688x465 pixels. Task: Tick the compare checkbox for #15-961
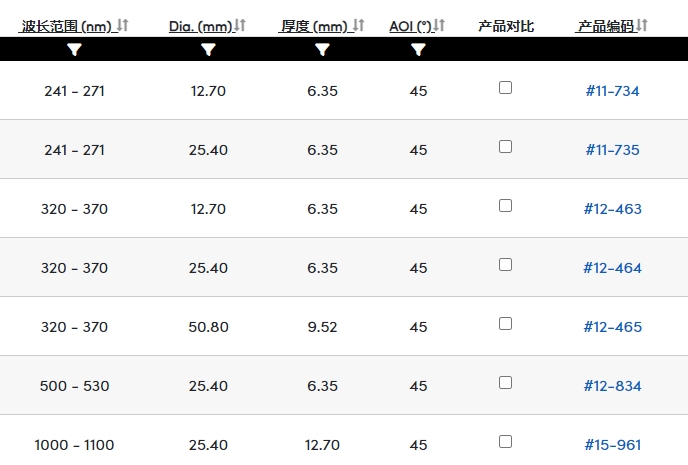click(x=505, y=442)
